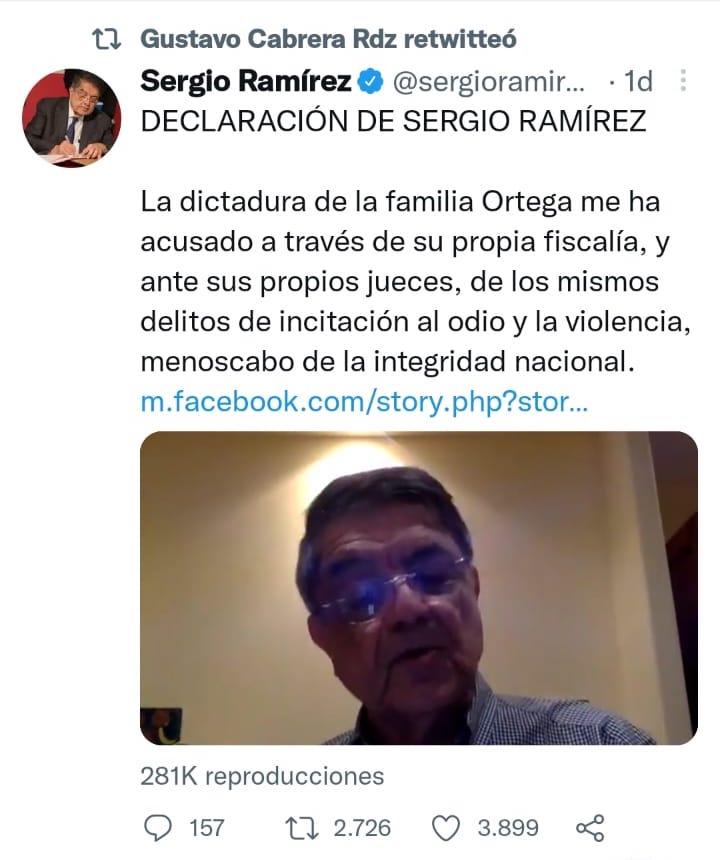Click the 2.726 retweets count

[362, 828]
